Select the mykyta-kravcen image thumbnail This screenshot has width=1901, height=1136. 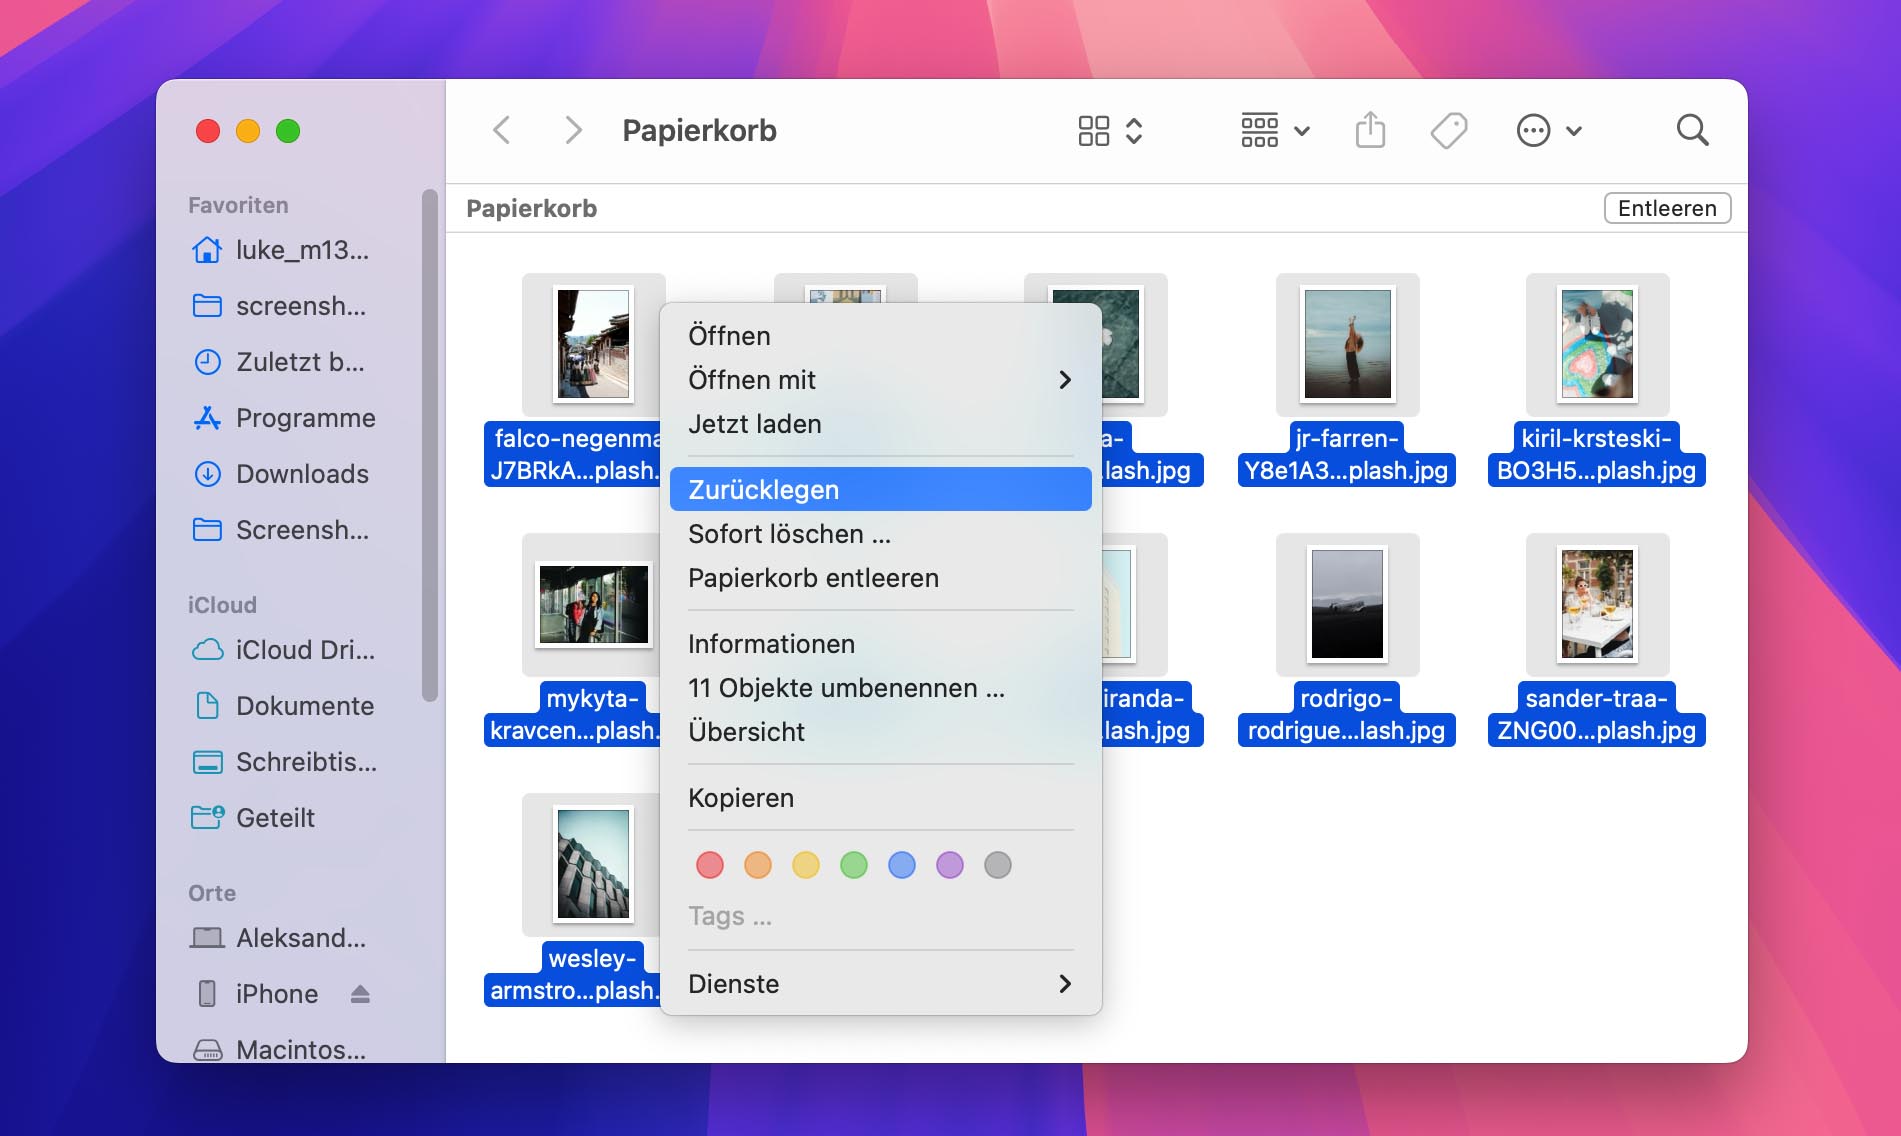(593, 604)
